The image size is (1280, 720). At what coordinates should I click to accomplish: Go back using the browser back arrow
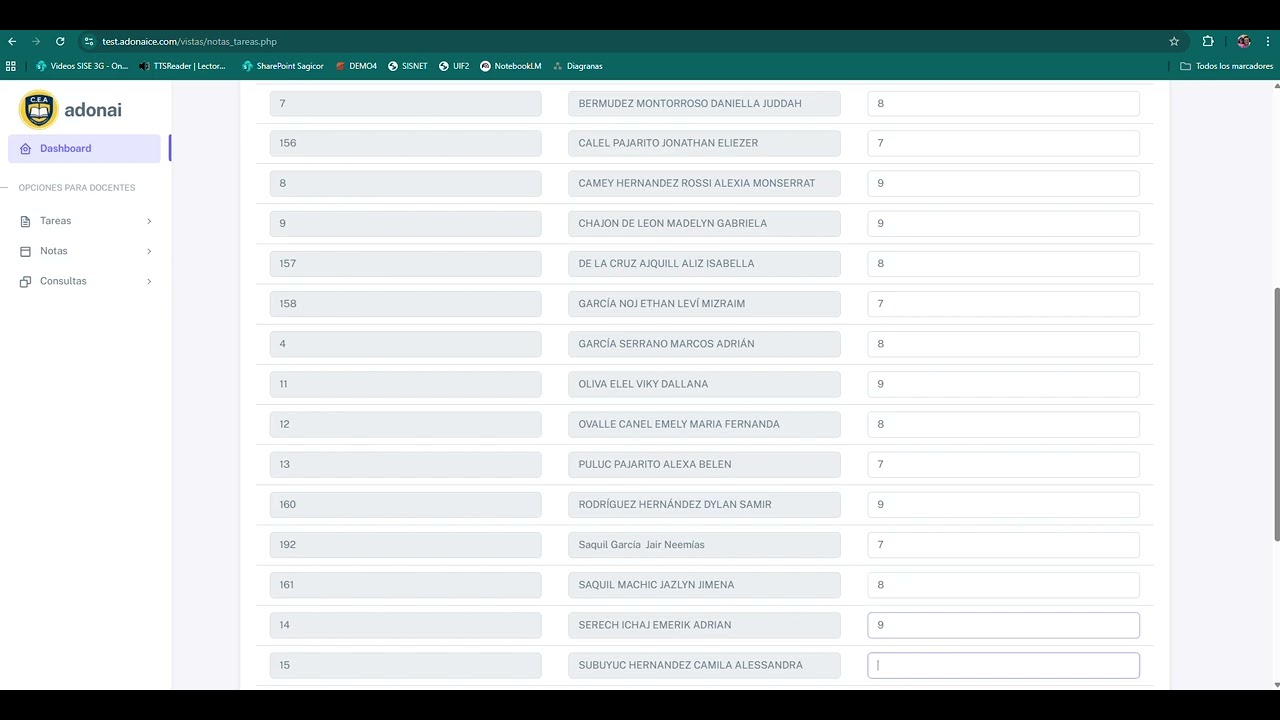[12, 41]
